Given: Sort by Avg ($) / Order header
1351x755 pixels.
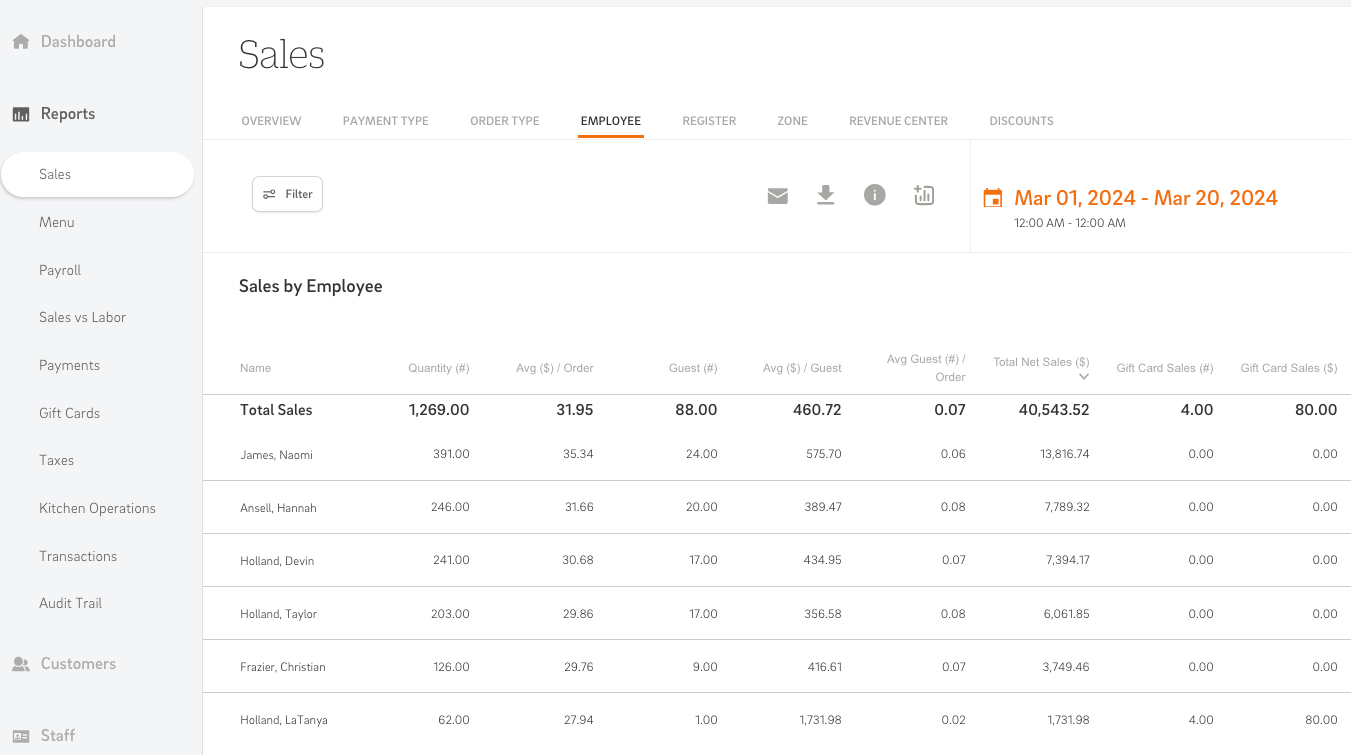Looking at the screenshot, I should 555,368.
